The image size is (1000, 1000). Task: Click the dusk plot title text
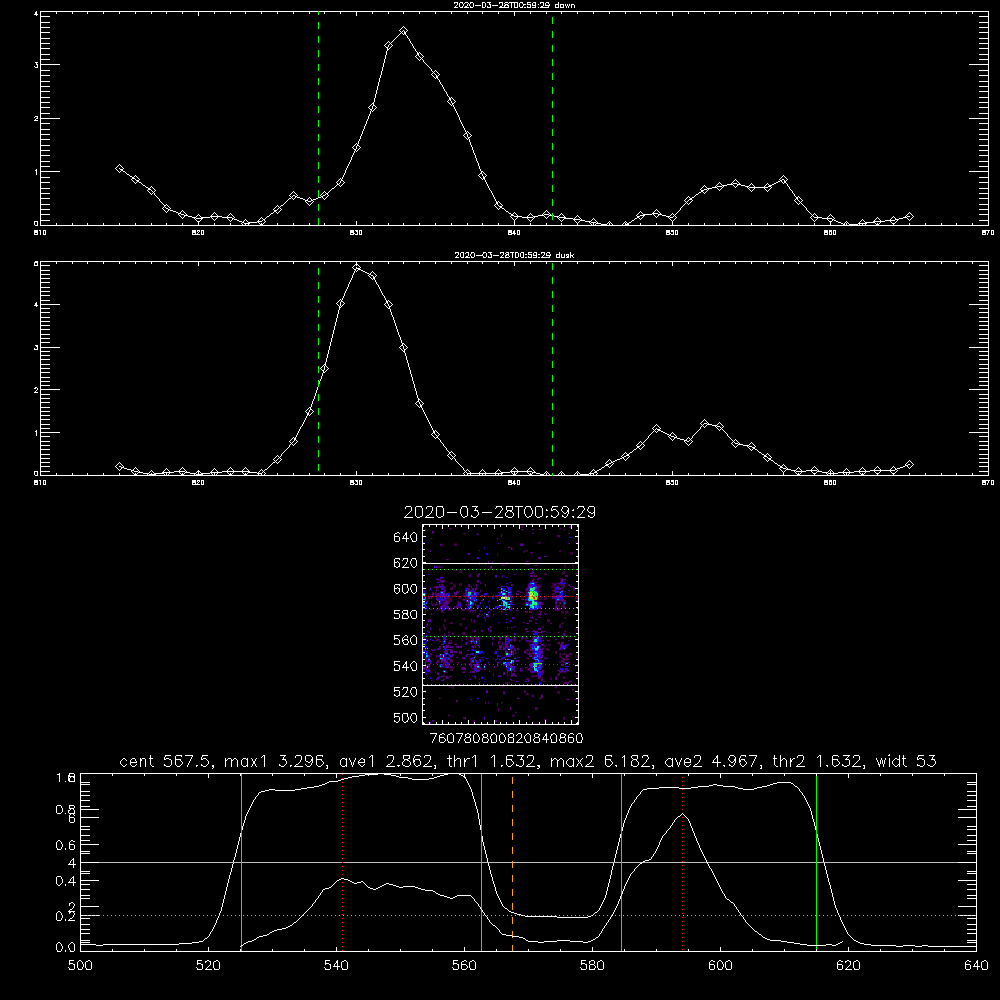[x=514, y=255]
